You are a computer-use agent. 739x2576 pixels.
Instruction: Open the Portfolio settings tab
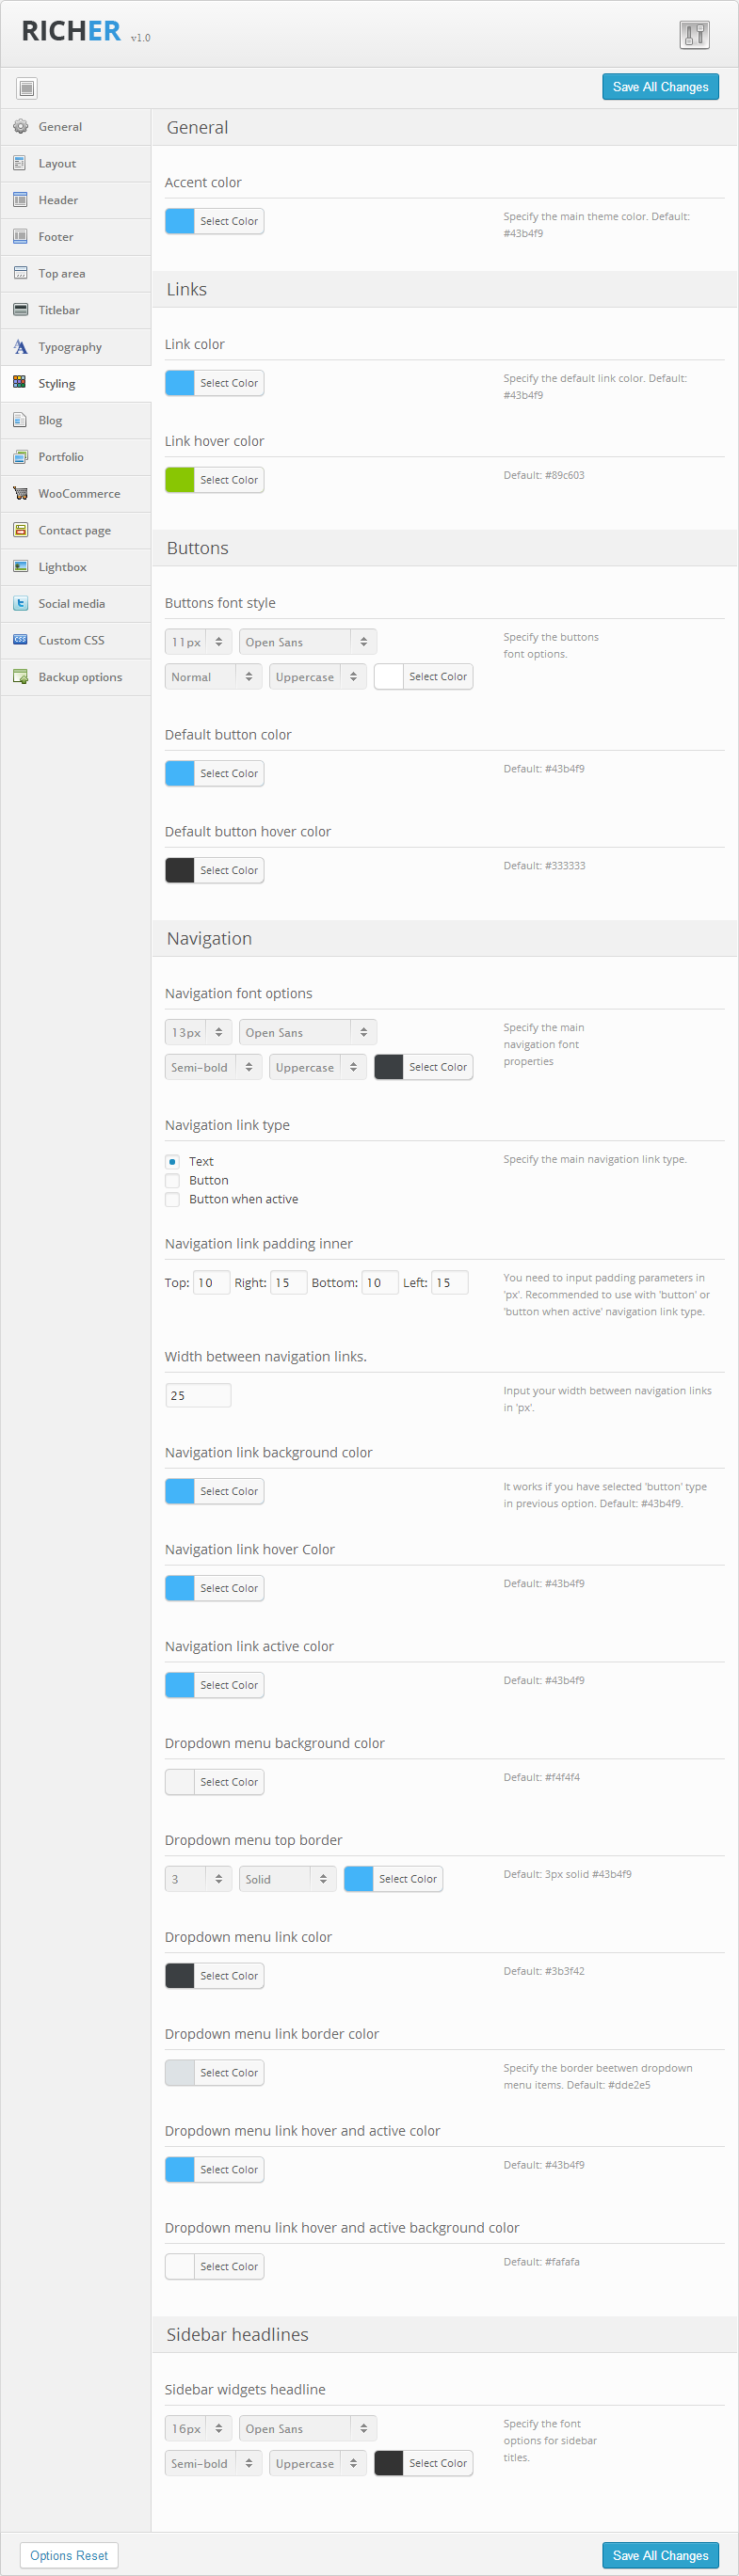click(x=61, y=457)
